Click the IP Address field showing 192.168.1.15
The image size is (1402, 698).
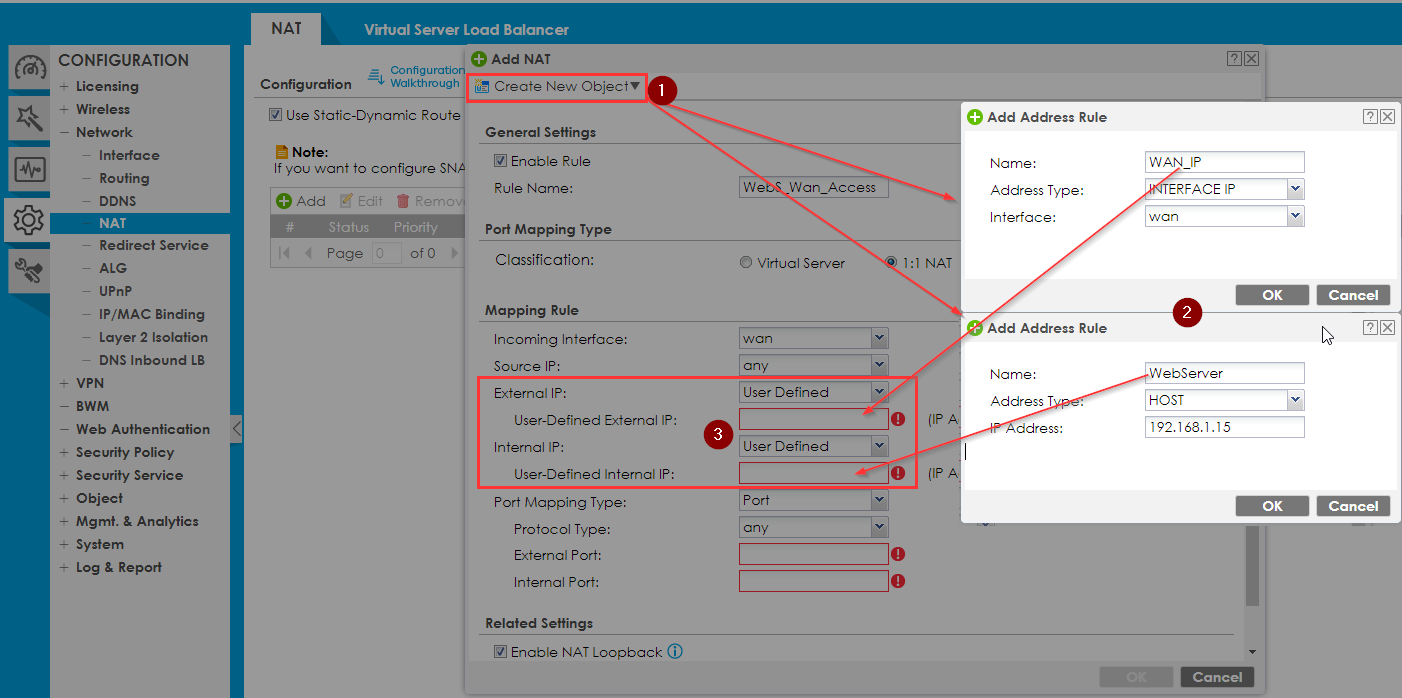(x=1224, y=428)
